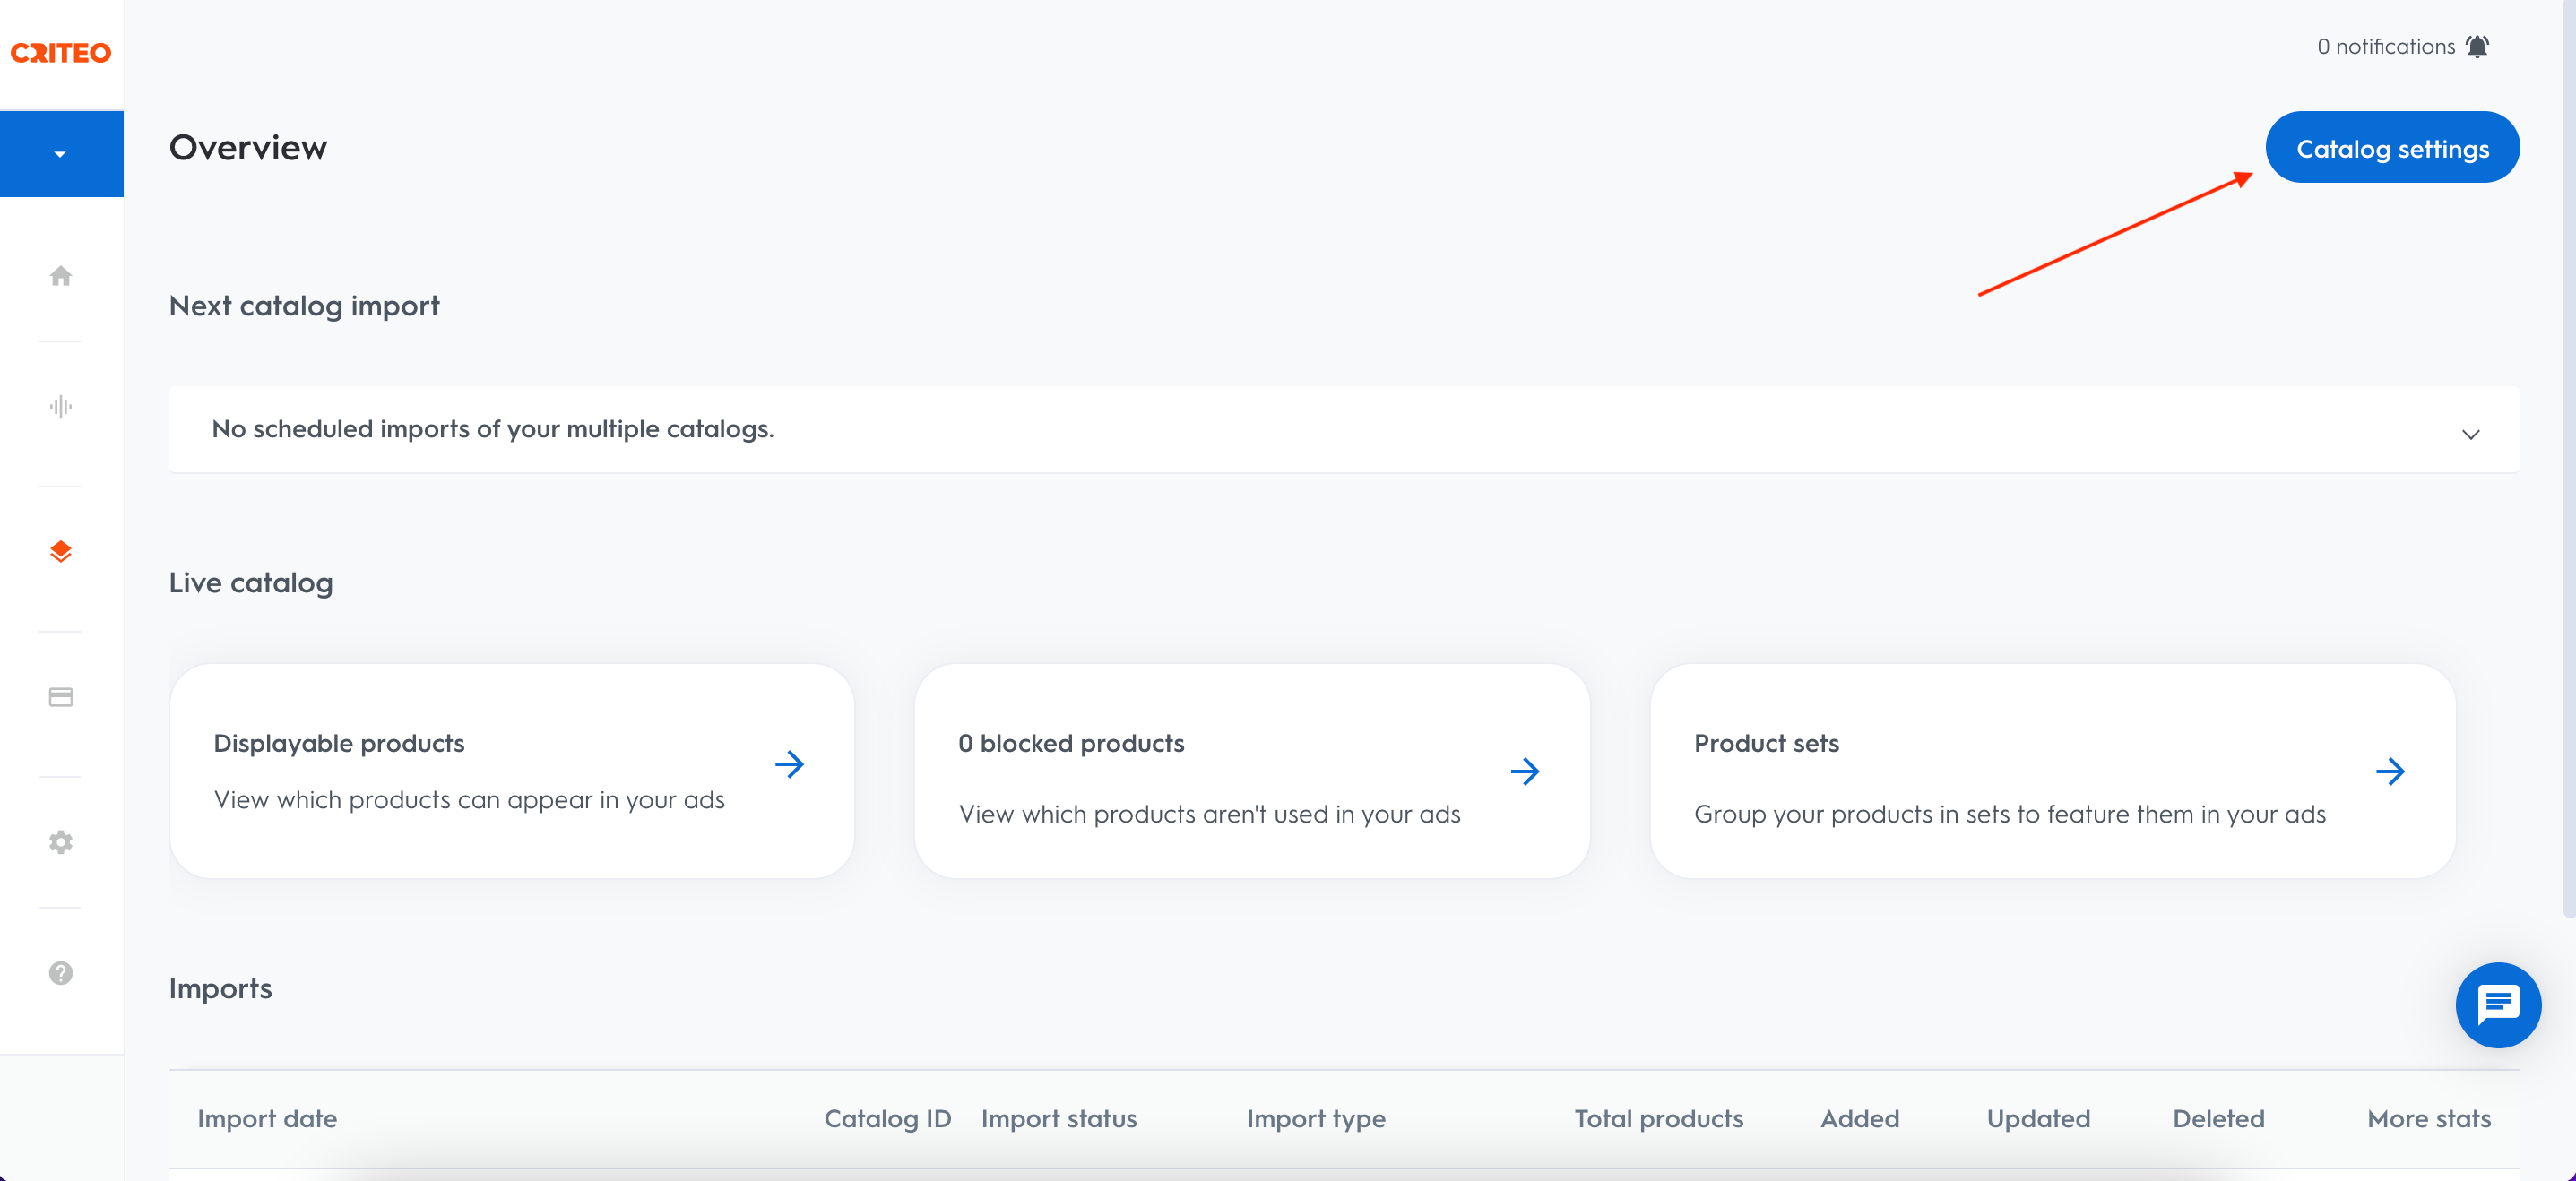Click the Added column header

[1860, 1119]
